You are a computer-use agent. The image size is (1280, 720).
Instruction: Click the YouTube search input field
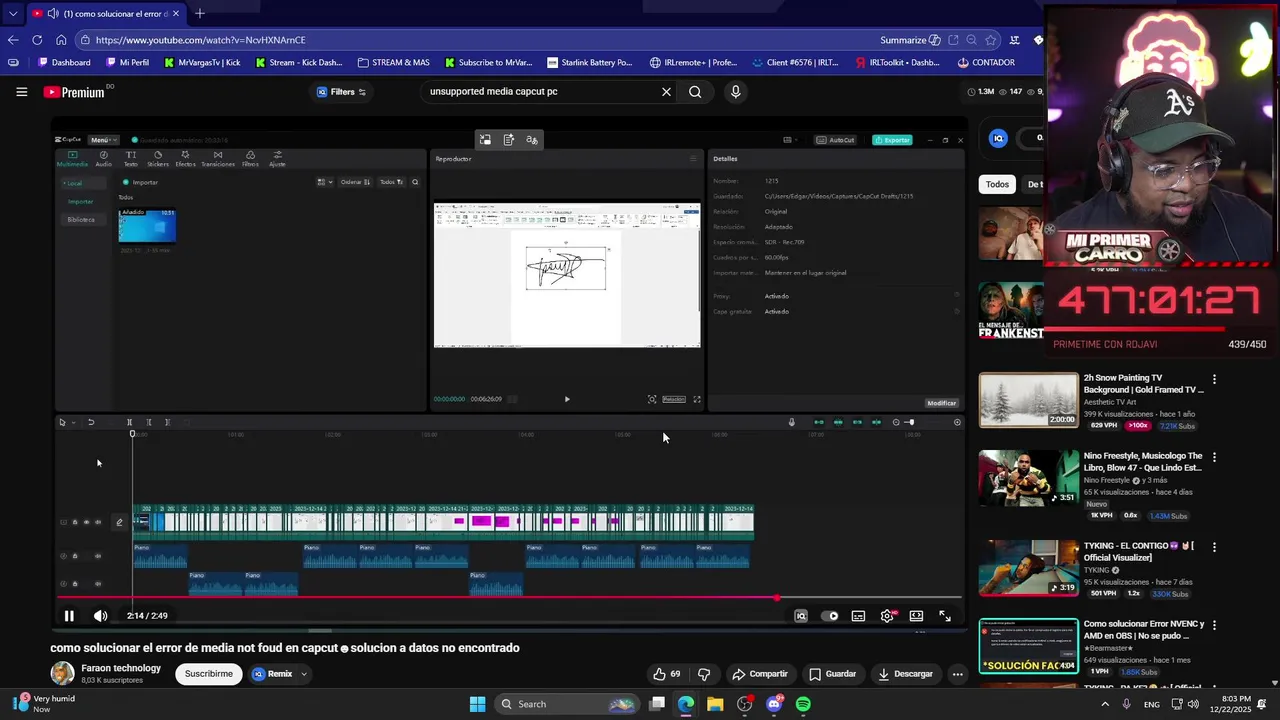coord(540,92)
